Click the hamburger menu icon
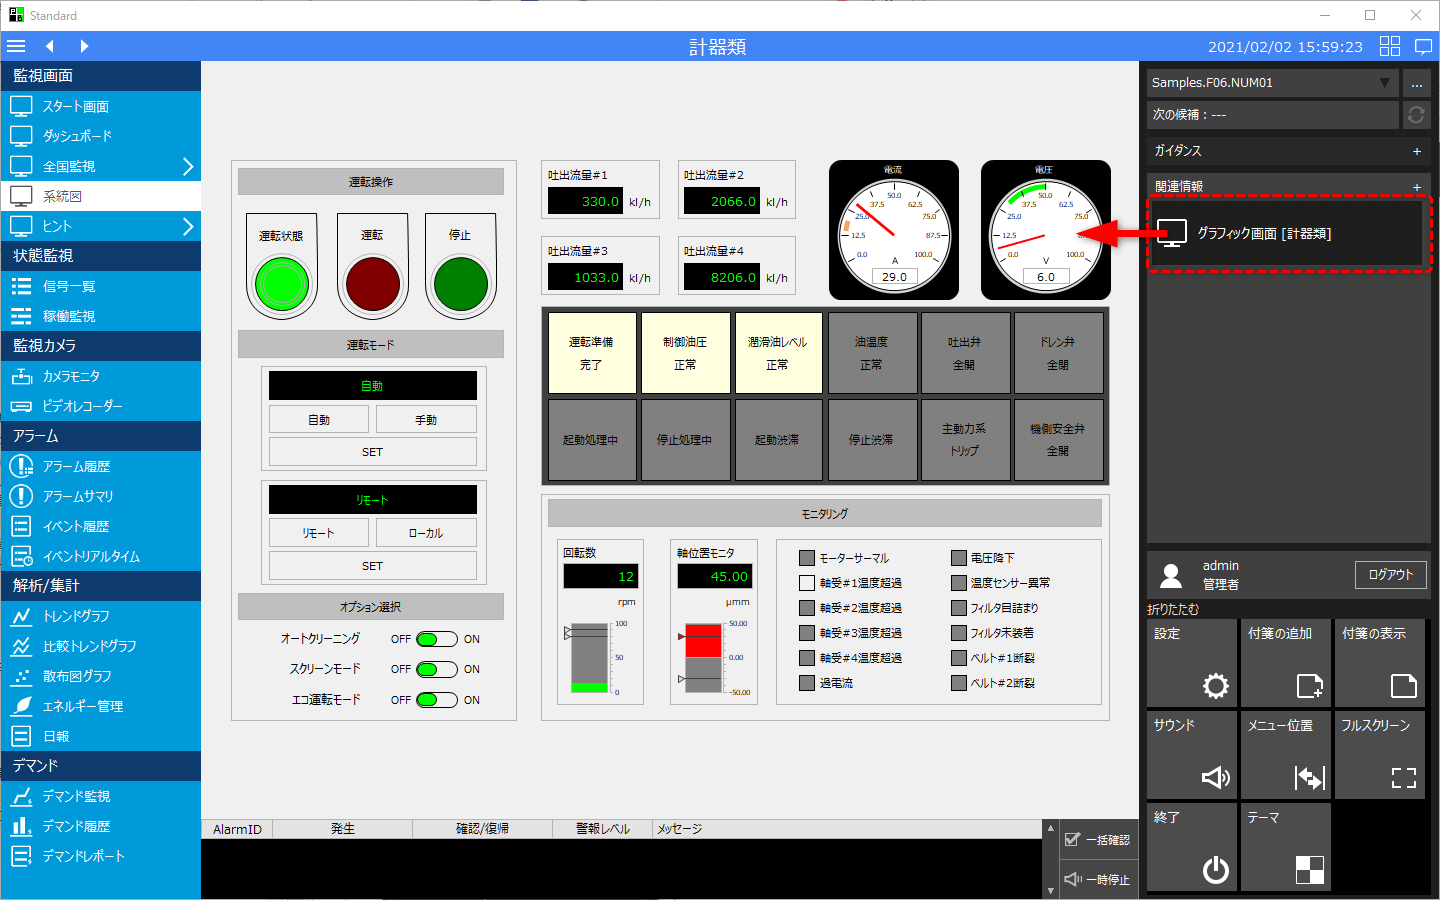1440x900 pixels. tap(16, 46)
